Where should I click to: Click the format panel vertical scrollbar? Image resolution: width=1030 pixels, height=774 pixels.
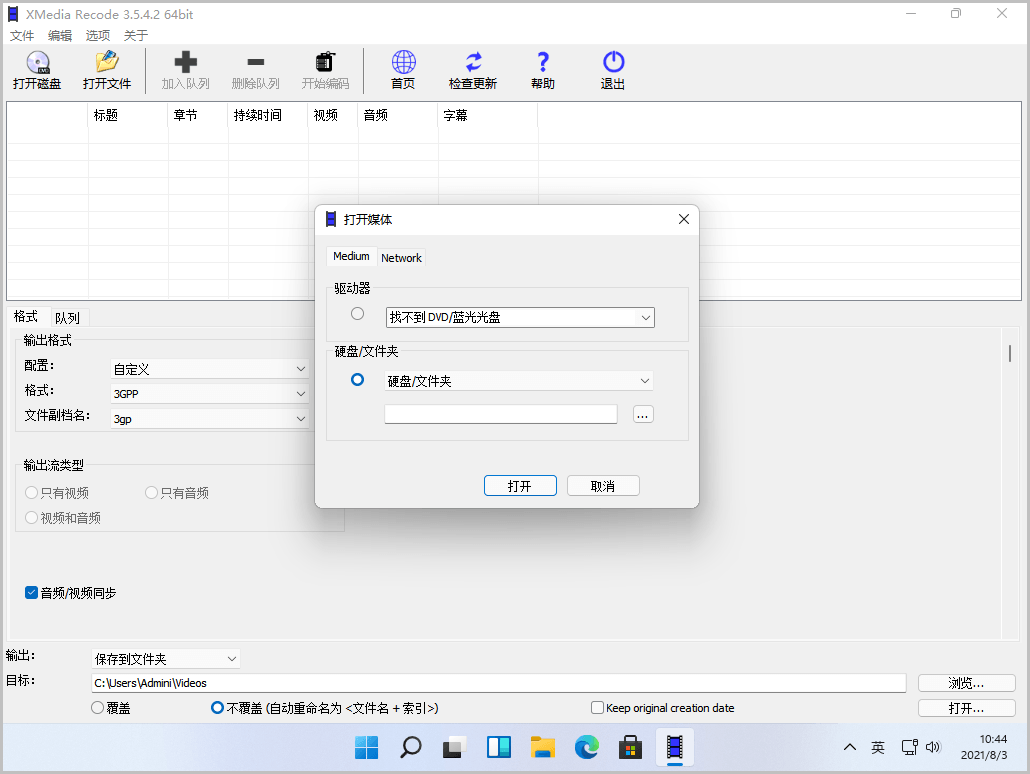[1010, 353]
